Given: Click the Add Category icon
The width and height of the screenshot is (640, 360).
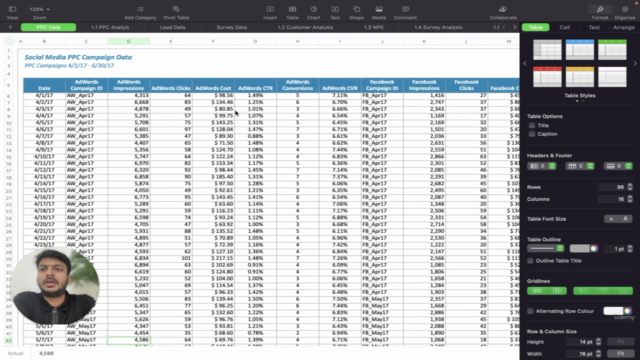Looking at the screenshot, I should (x=140, y=9).
